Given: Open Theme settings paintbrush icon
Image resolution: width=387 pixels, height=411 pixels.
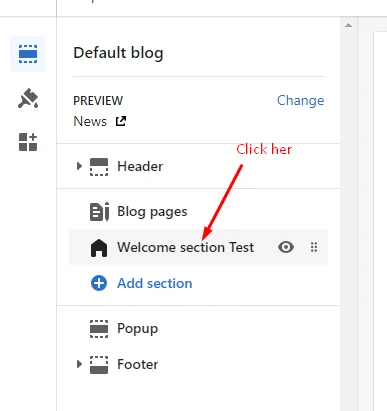Looking at the screenshot, I should tap(28, 98).
